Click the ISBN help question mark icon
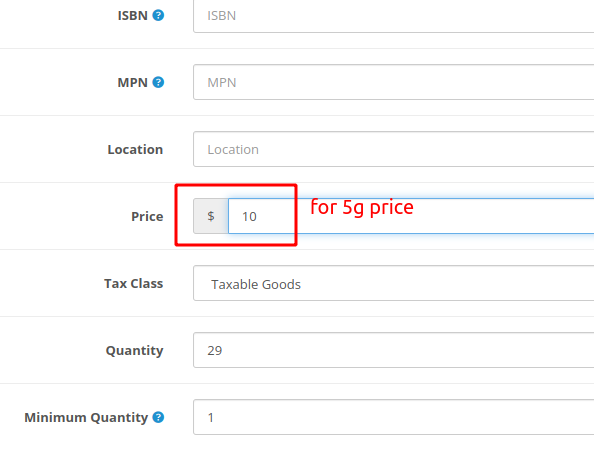Image resolution: width=594 pixels, height=449 pixels. [158, 15]
